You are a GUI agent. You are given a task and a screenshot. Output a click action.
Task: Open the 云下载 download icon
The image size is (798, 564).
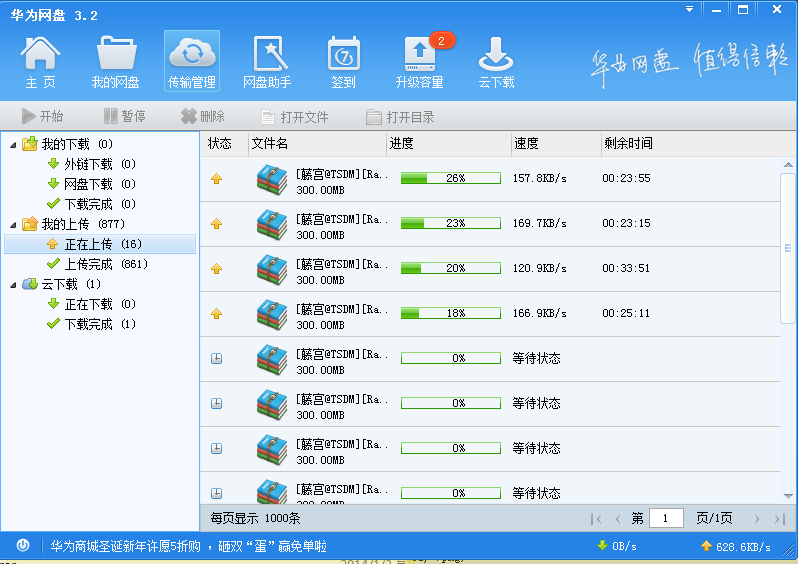[x=496, y=62]
